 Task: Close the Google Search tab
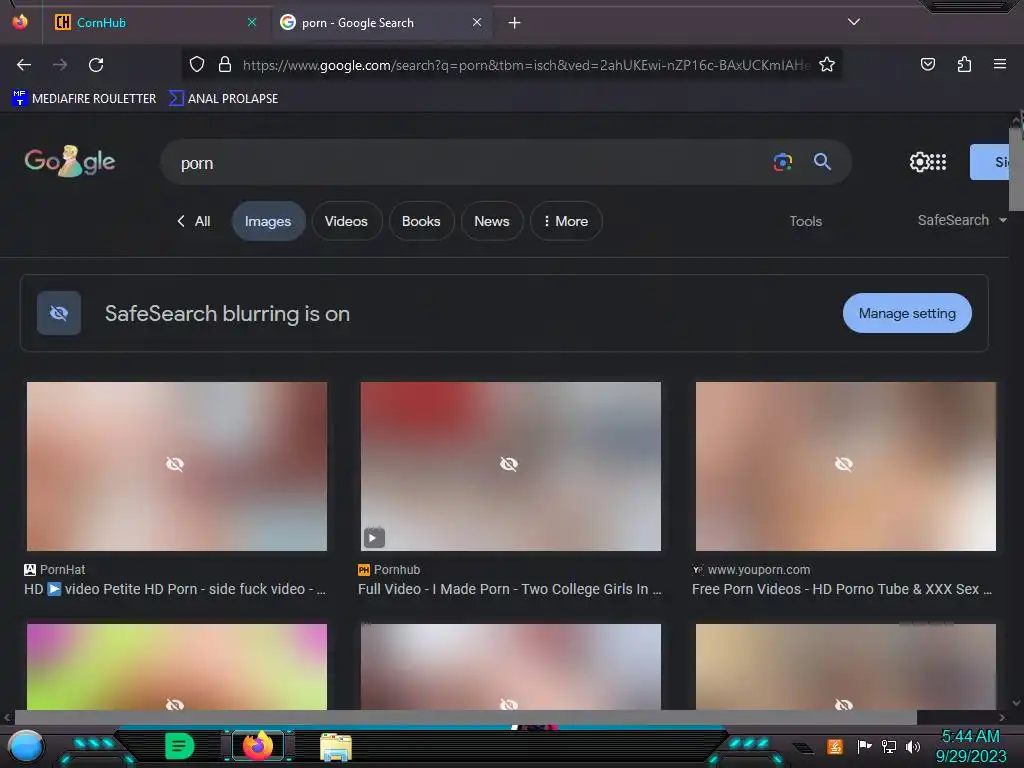(x=477, y=22)
